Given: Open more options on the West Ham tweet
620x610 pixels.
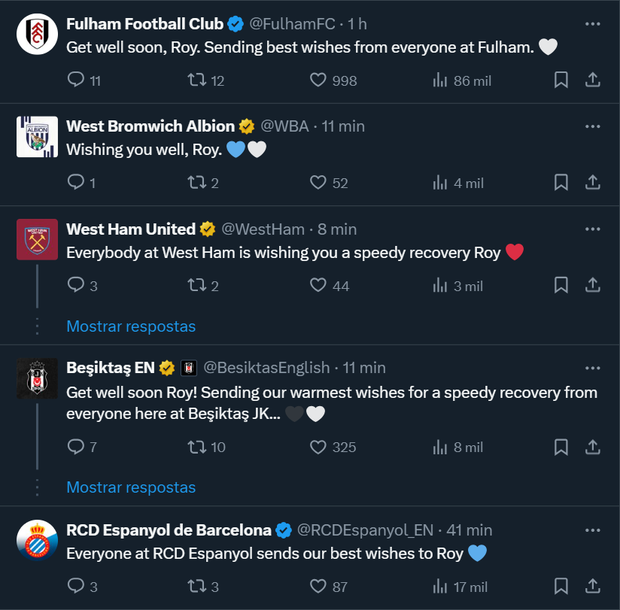Looking at the screenshot, I should (x=592, y=229).
